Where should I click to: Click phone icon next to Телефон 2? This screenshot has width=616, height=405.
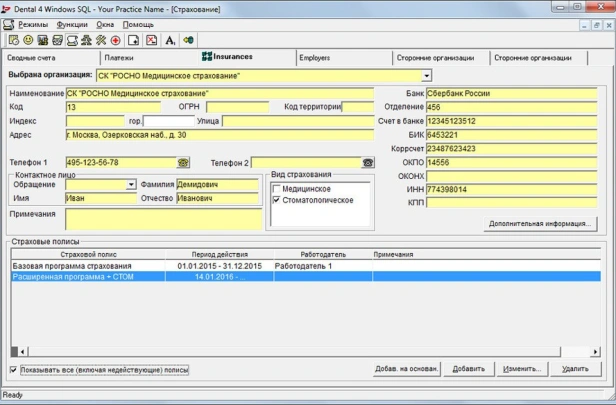tap(367, 162)
